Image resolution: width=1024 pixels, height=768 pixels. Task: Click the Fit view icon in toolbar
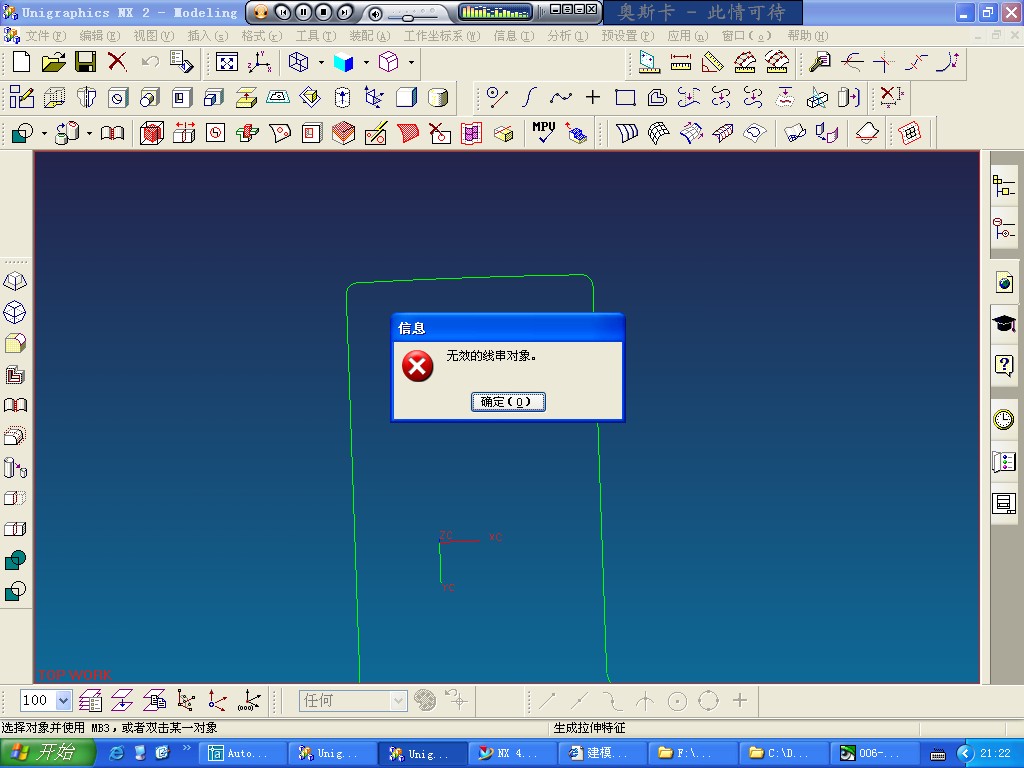[x=227, y=63]
